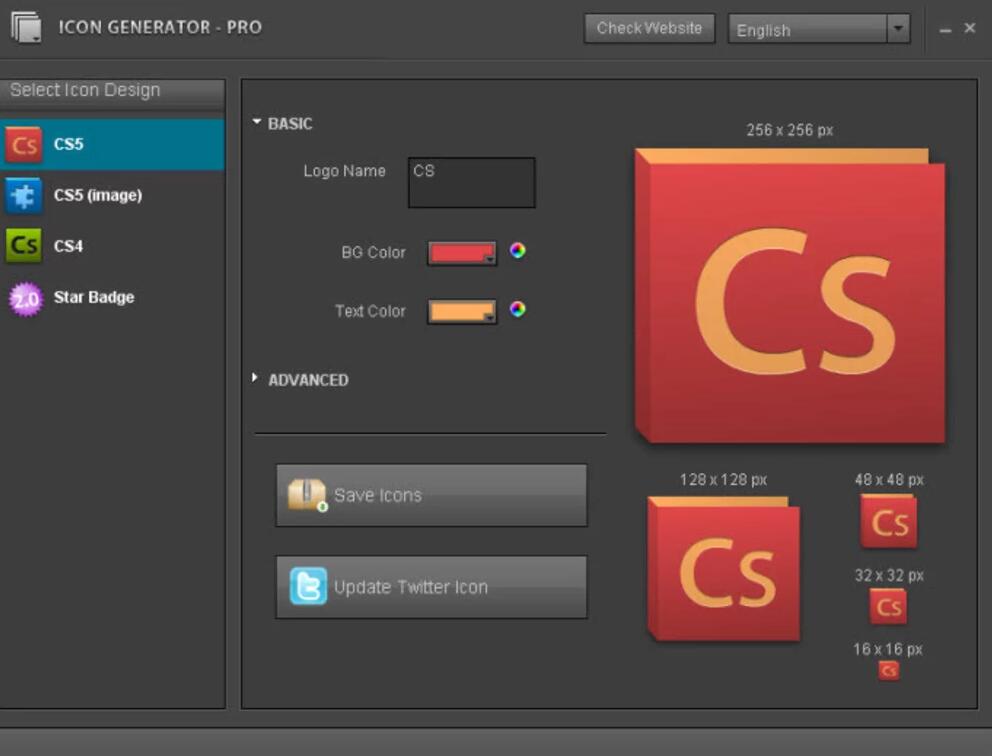Click the ICON GENERATOR - PRO title text
The width and height of the screenshot is (992, 756).
coord(160,27)
